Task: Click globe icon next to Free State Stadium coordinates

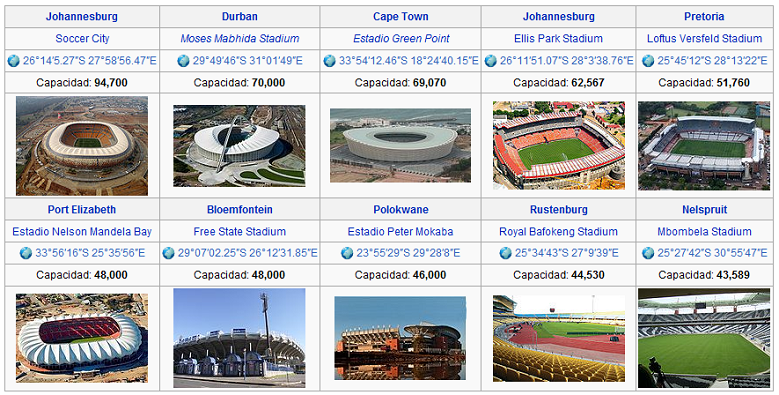Action: [x=168, y=253]
